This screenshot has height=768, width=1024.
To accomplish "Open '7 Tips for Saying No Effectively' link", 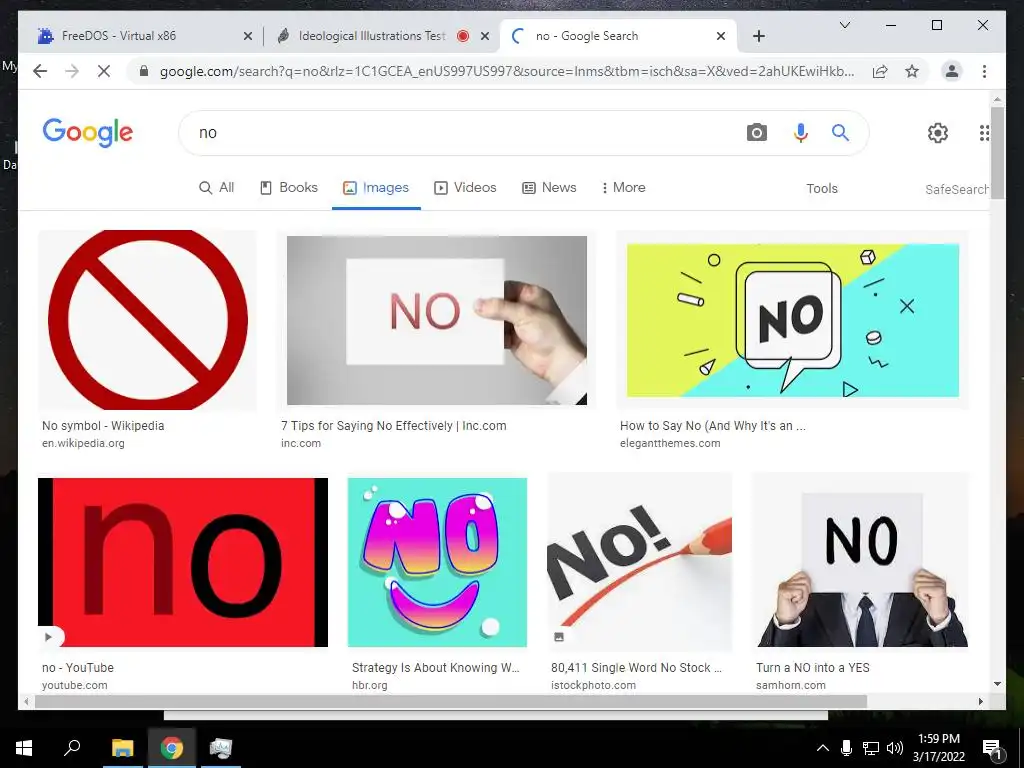I will (394, 426).
